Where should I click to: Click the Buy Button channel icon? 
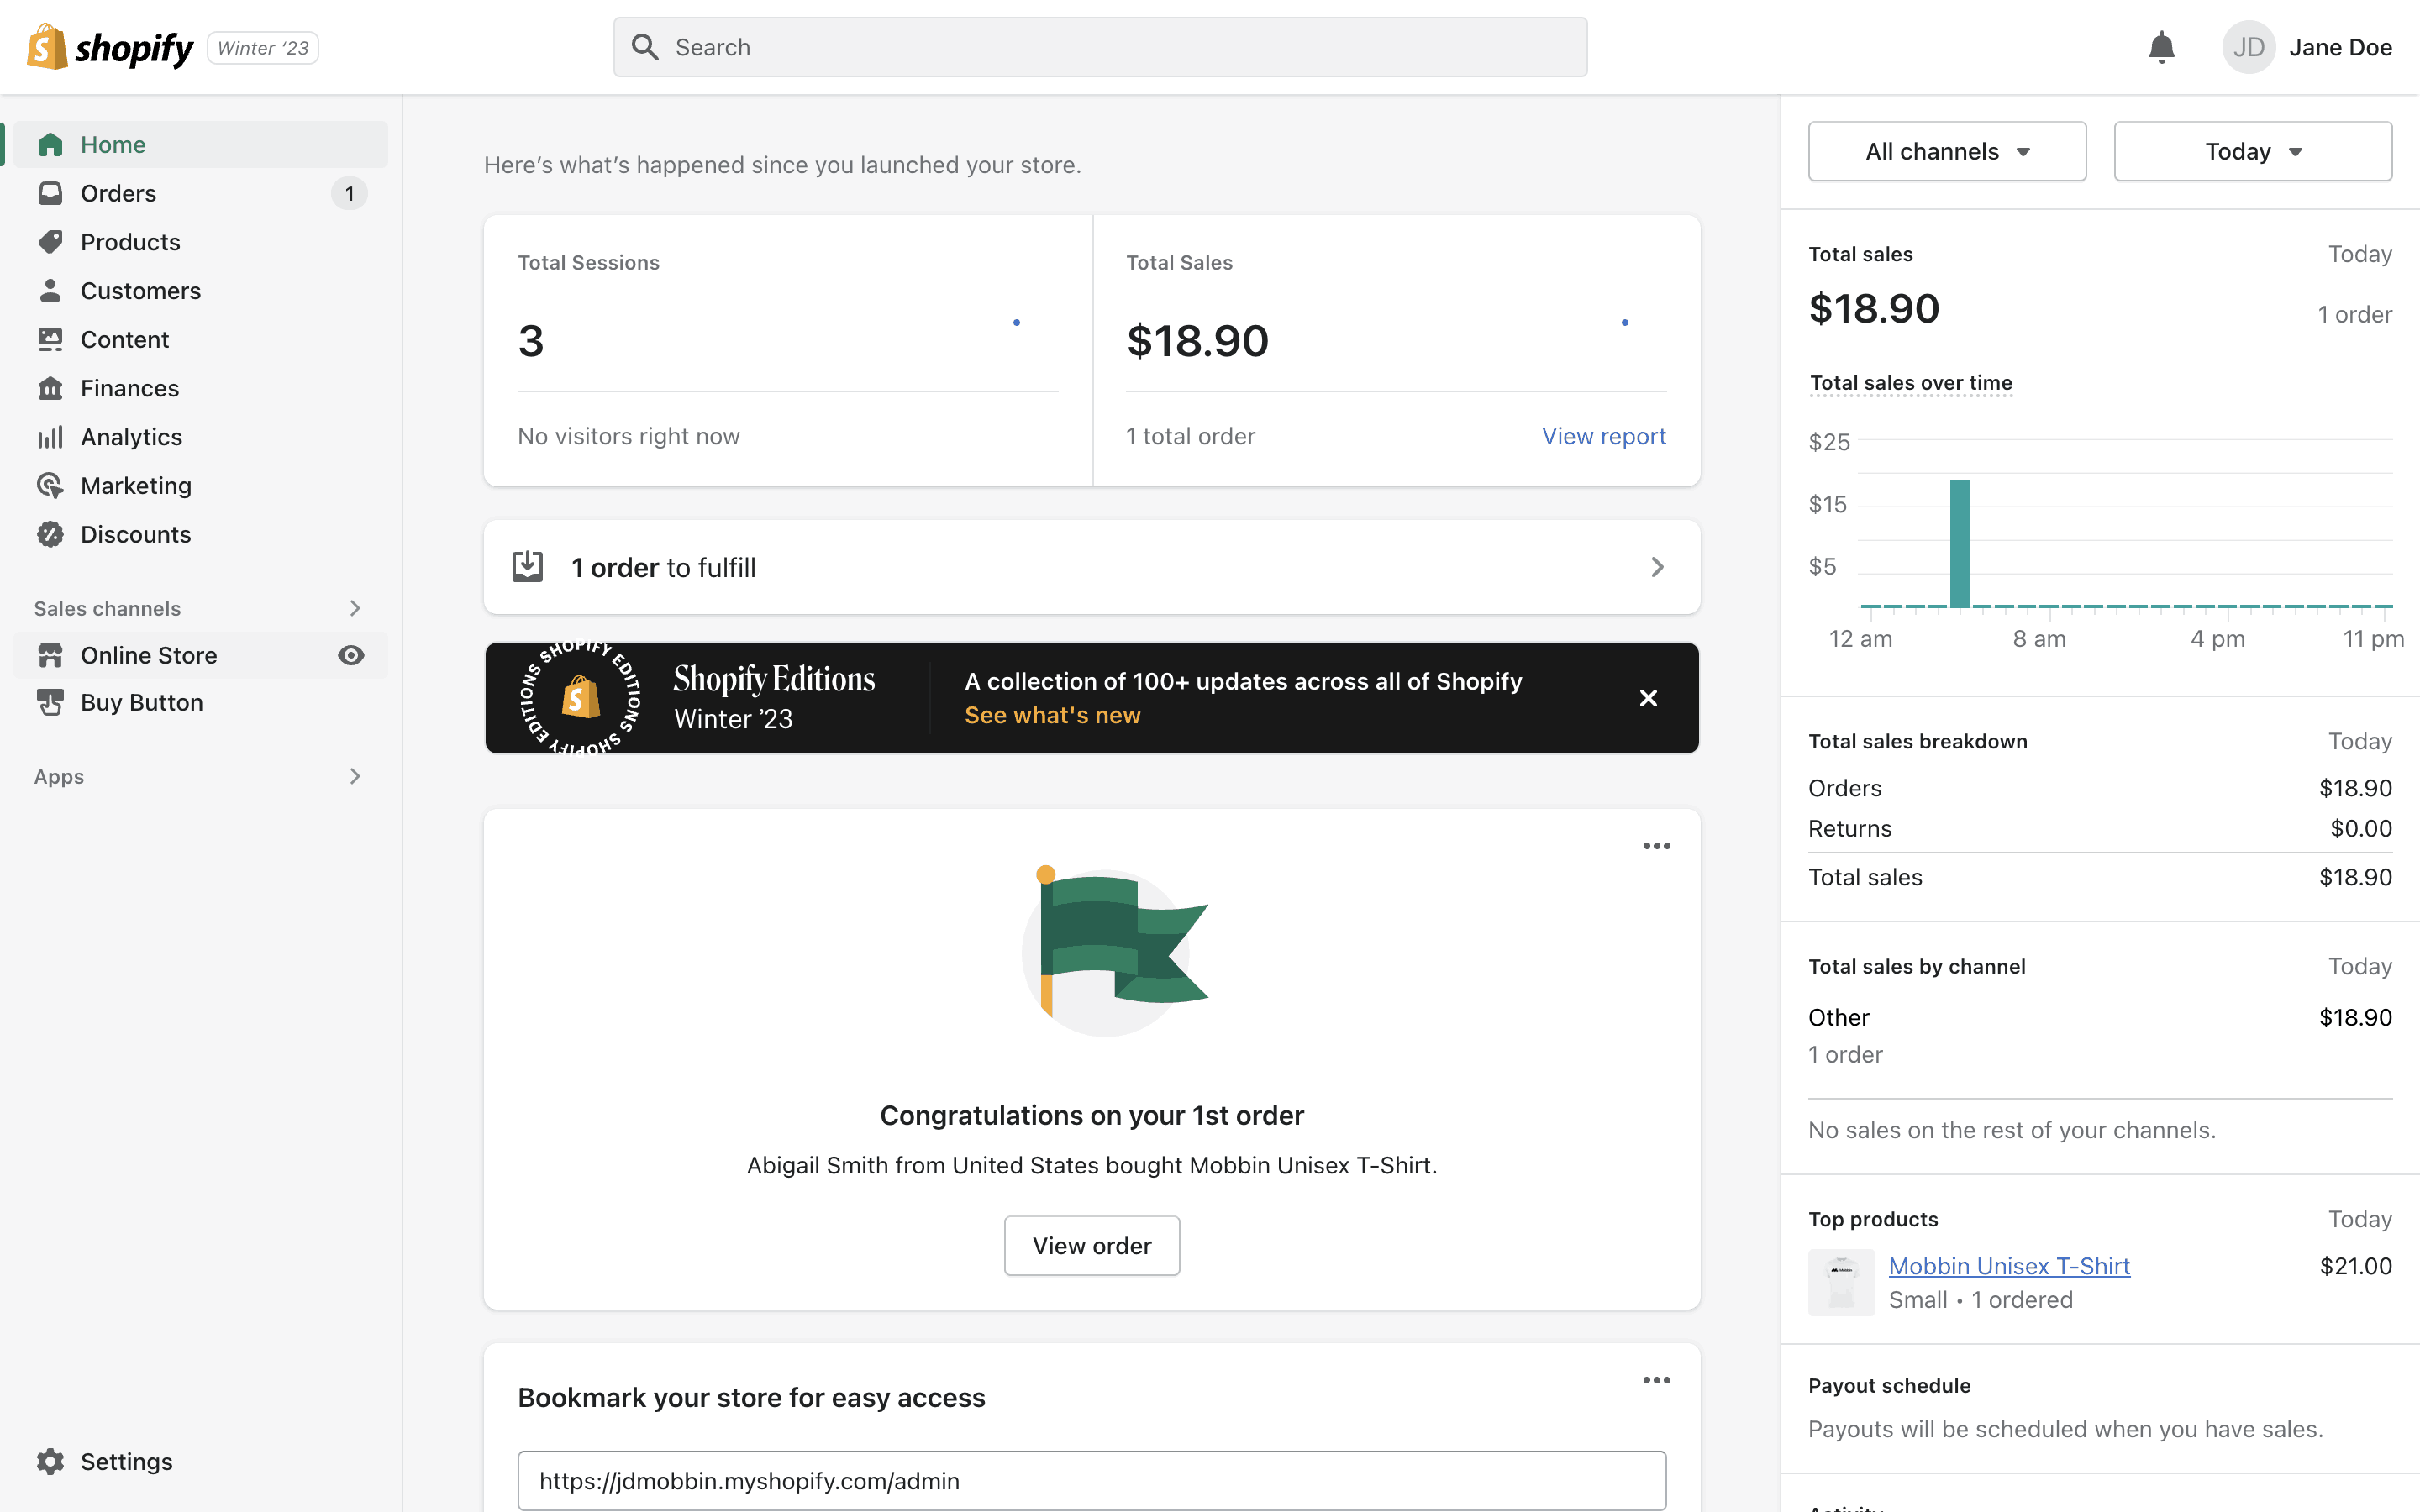tap(50, 702)
